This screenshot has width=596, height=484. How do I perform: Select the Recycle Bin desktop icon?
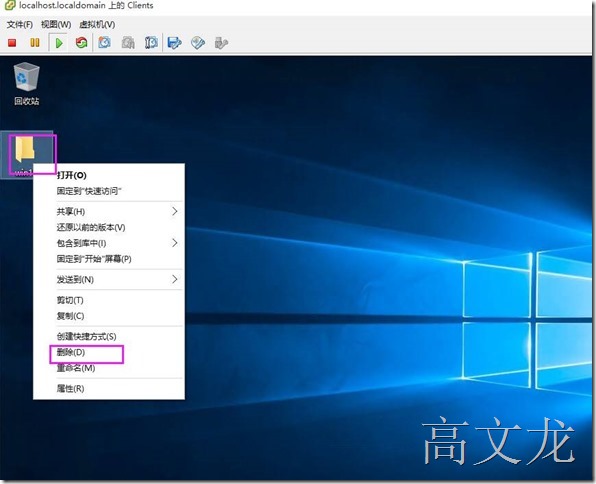pyautogui.click(x=26, y=84)
